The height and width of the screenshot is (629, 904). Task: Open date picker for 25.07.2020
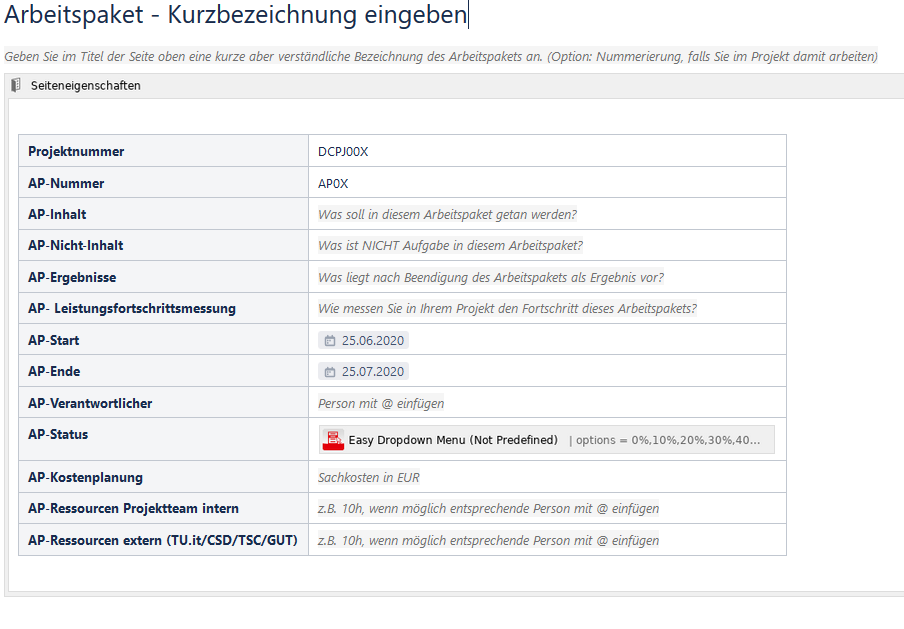coord(363,371)
